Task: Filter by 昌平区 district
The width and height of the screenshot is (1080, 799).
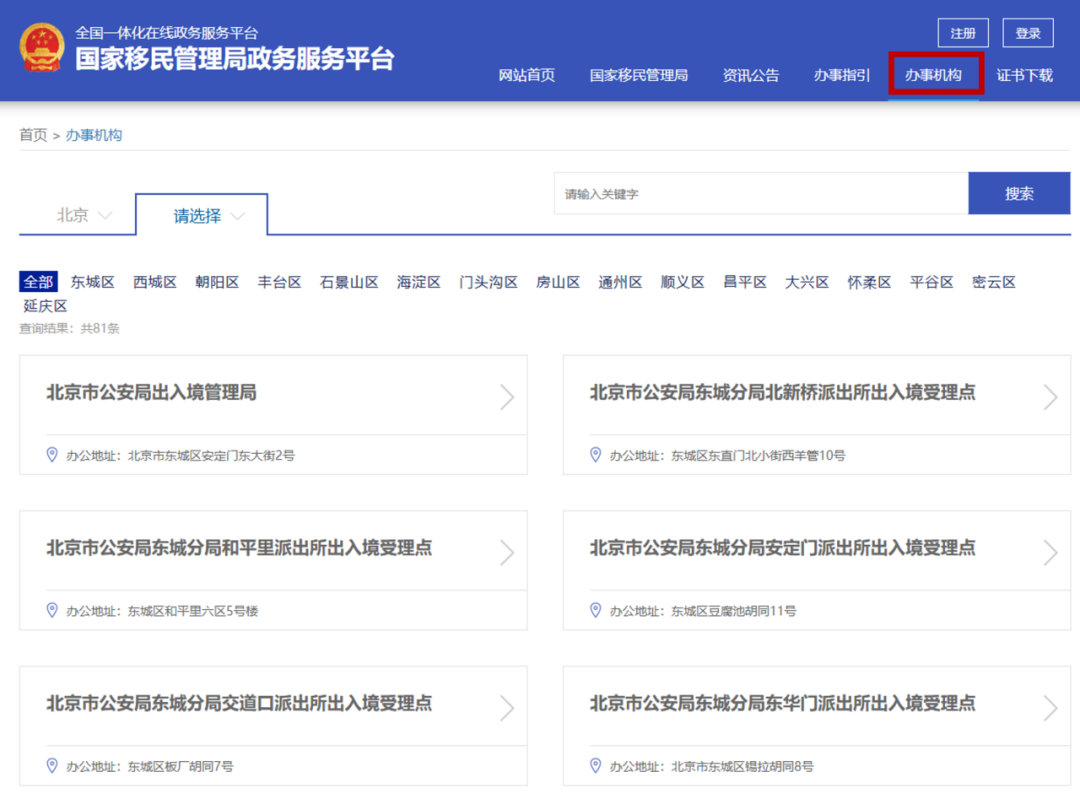Action: pos(745,282)
